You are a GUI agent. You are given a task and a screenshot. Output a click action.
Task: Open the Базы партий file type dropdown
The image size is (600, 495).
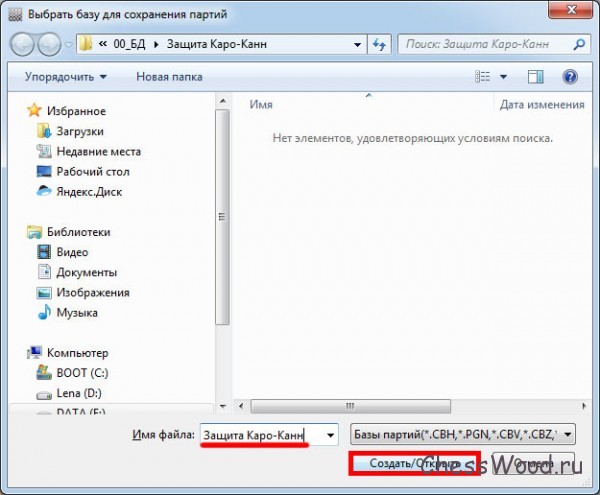click(463, 434)
